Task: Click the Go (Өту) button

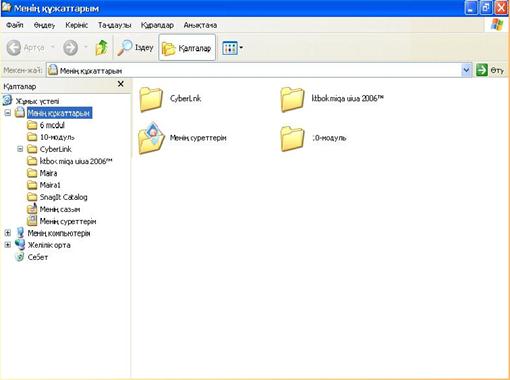Action: click(x=490, y=70)
